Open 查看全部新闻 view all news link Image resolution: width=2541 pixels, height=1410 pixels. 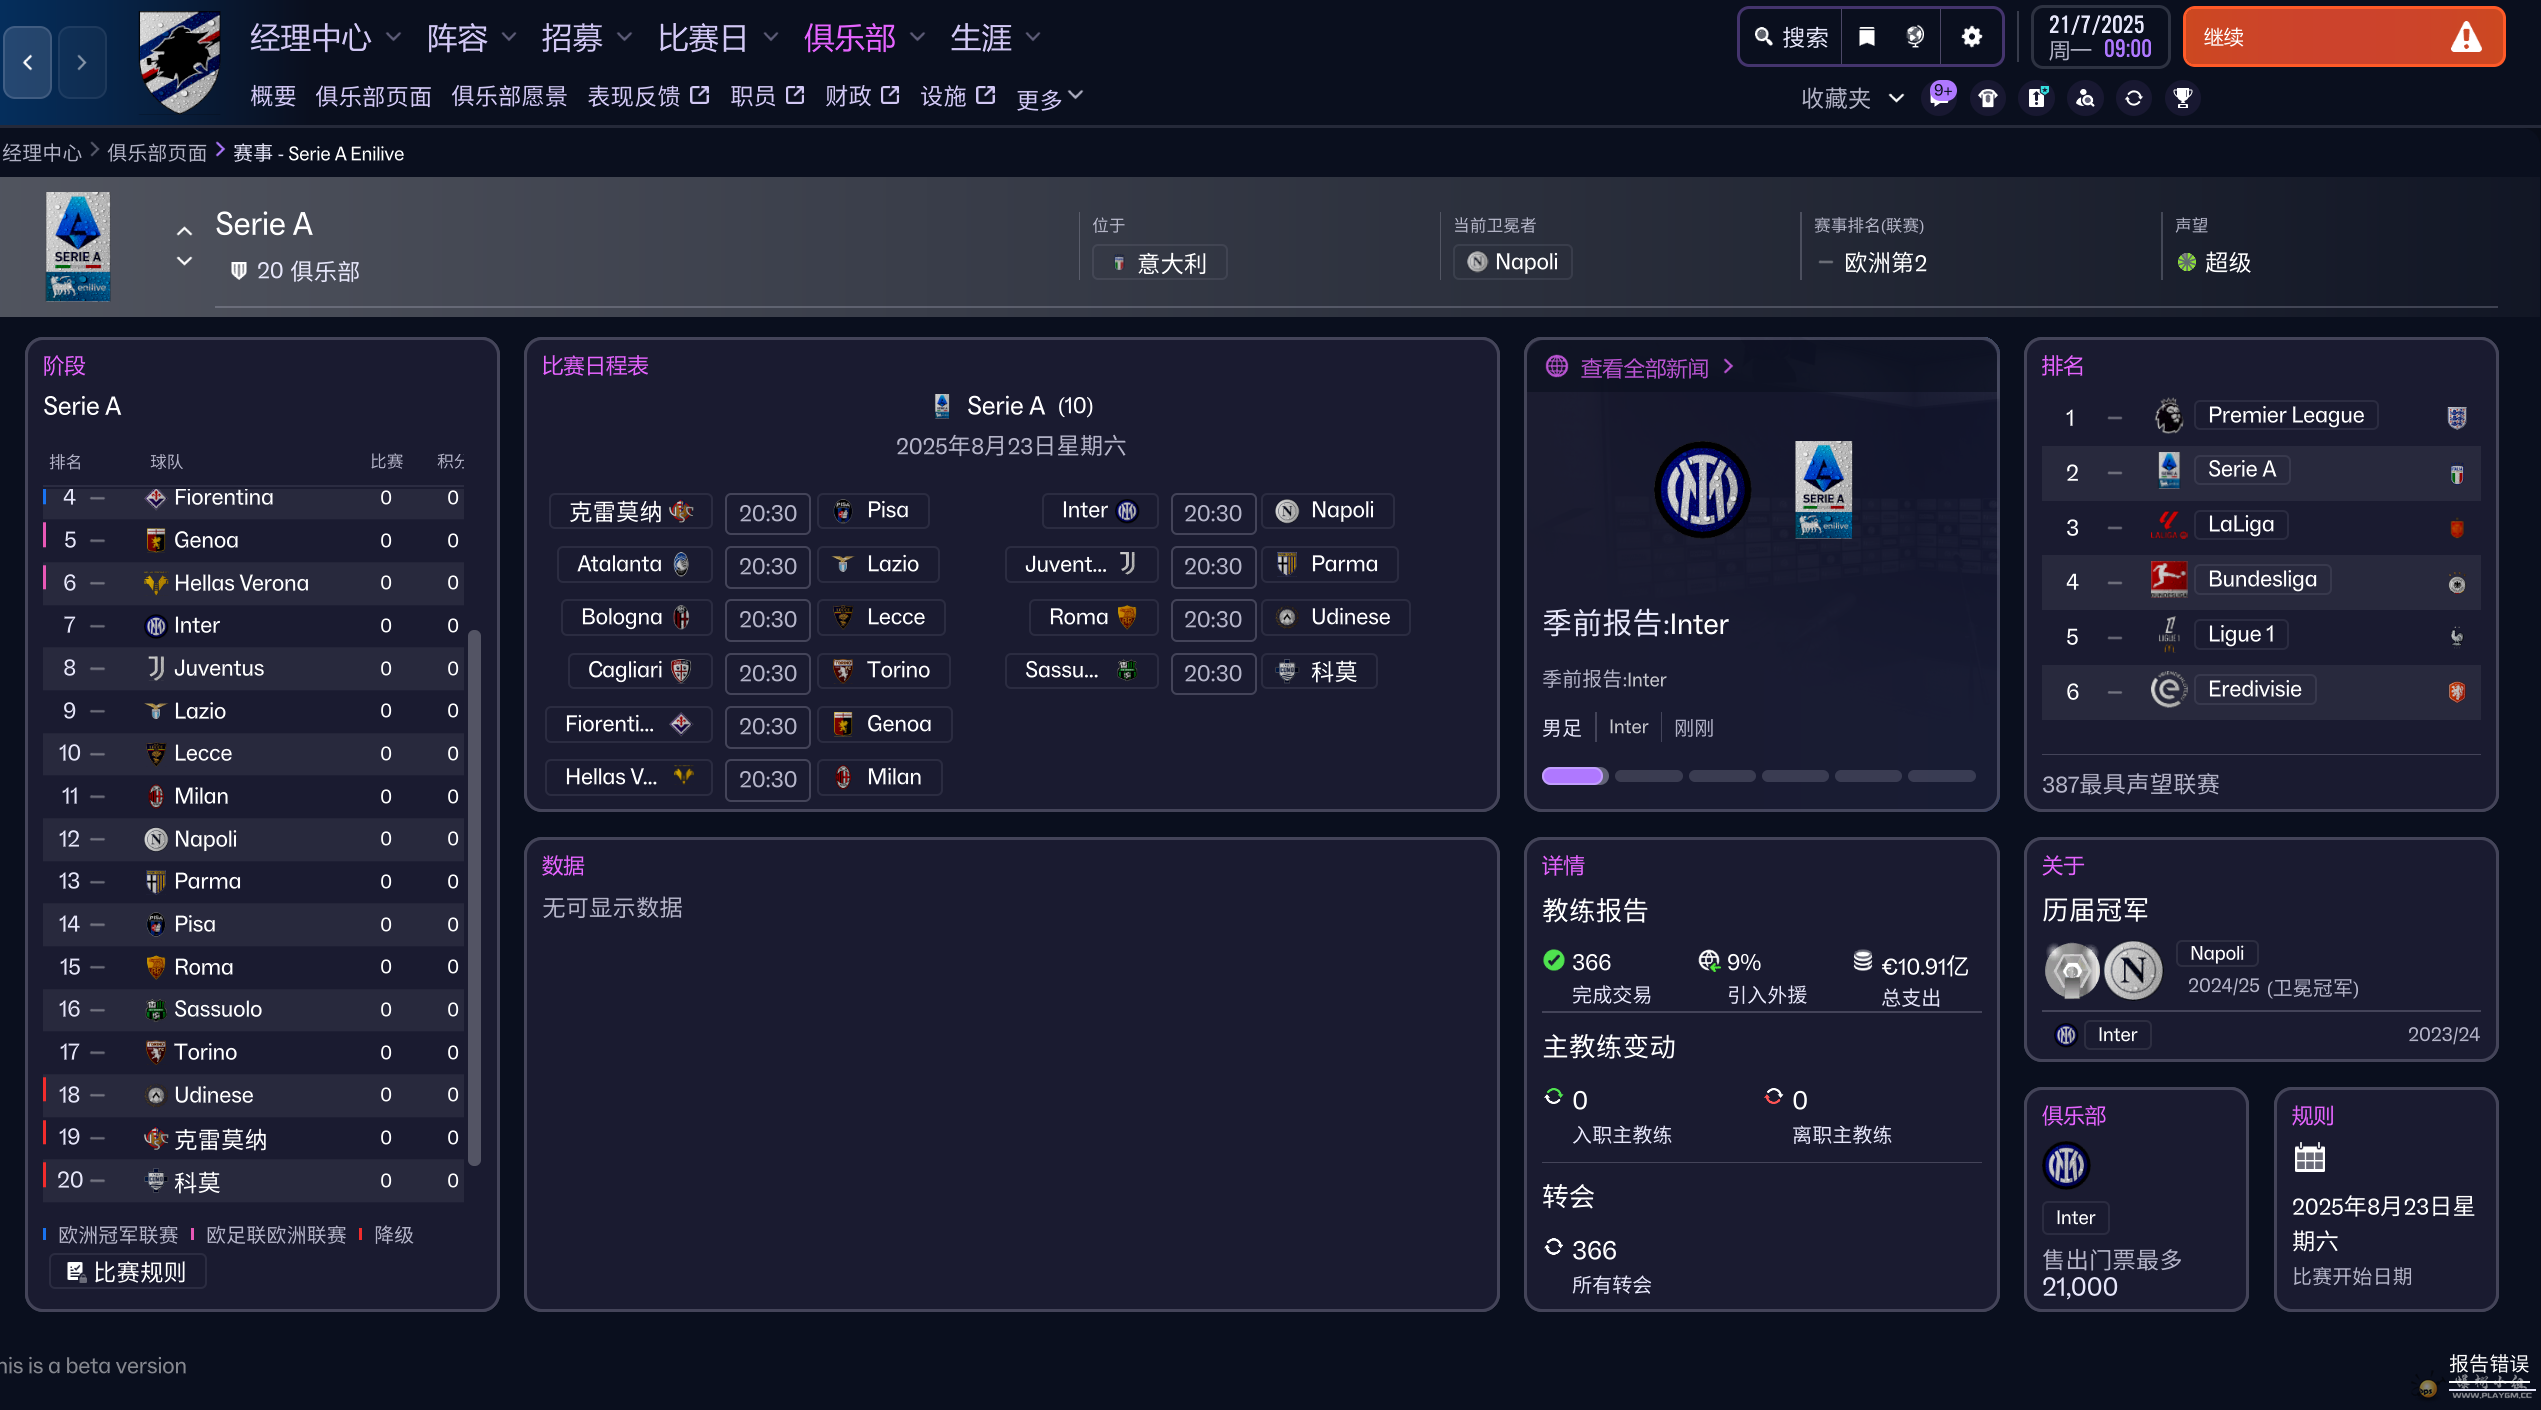coord(1644,367)
